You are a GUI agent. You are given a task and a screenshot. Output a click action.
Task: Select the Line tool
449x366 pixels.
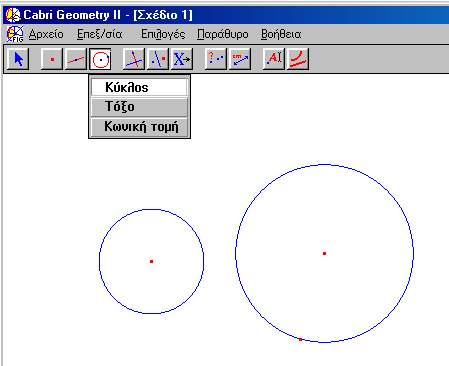pyautogui.click(x=76, y=59)
